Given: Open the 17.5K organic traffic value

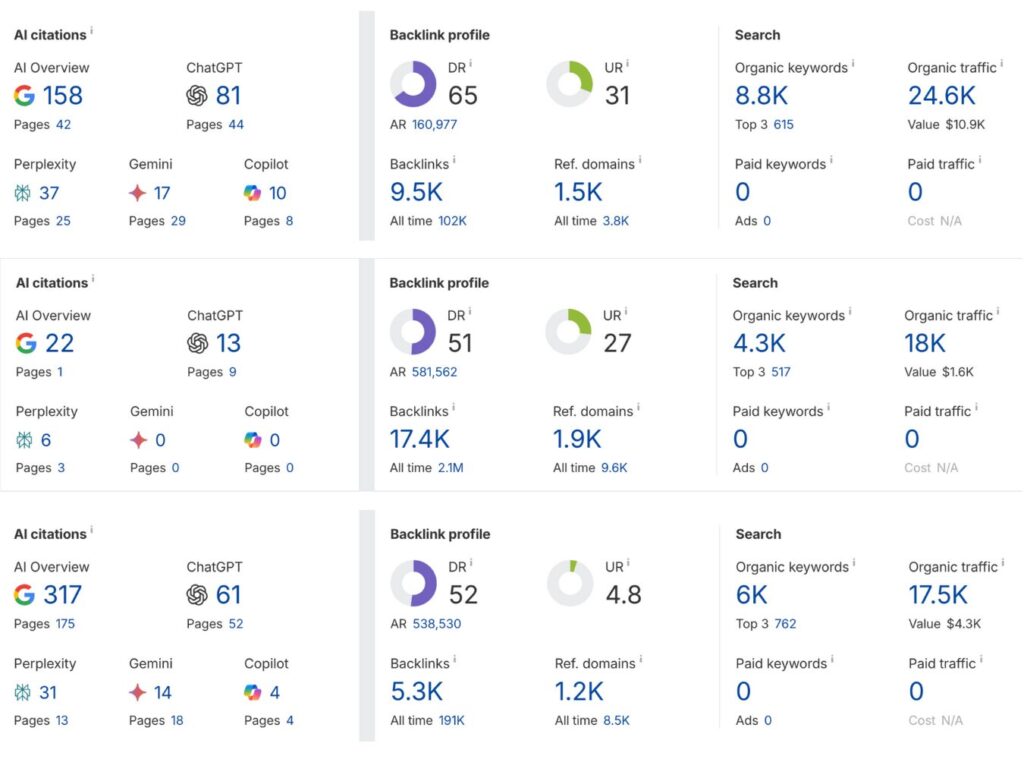Looking at the screenshot, I should tap(937, 595).
